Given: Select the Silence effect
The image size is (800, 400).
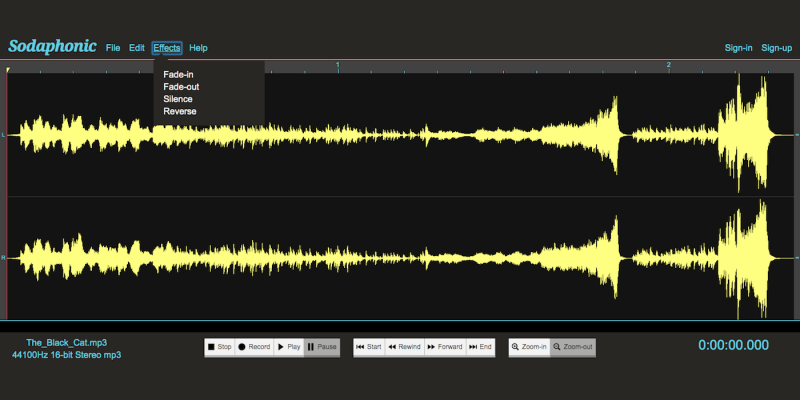Looking at the screenshot, I should (178, 99).
